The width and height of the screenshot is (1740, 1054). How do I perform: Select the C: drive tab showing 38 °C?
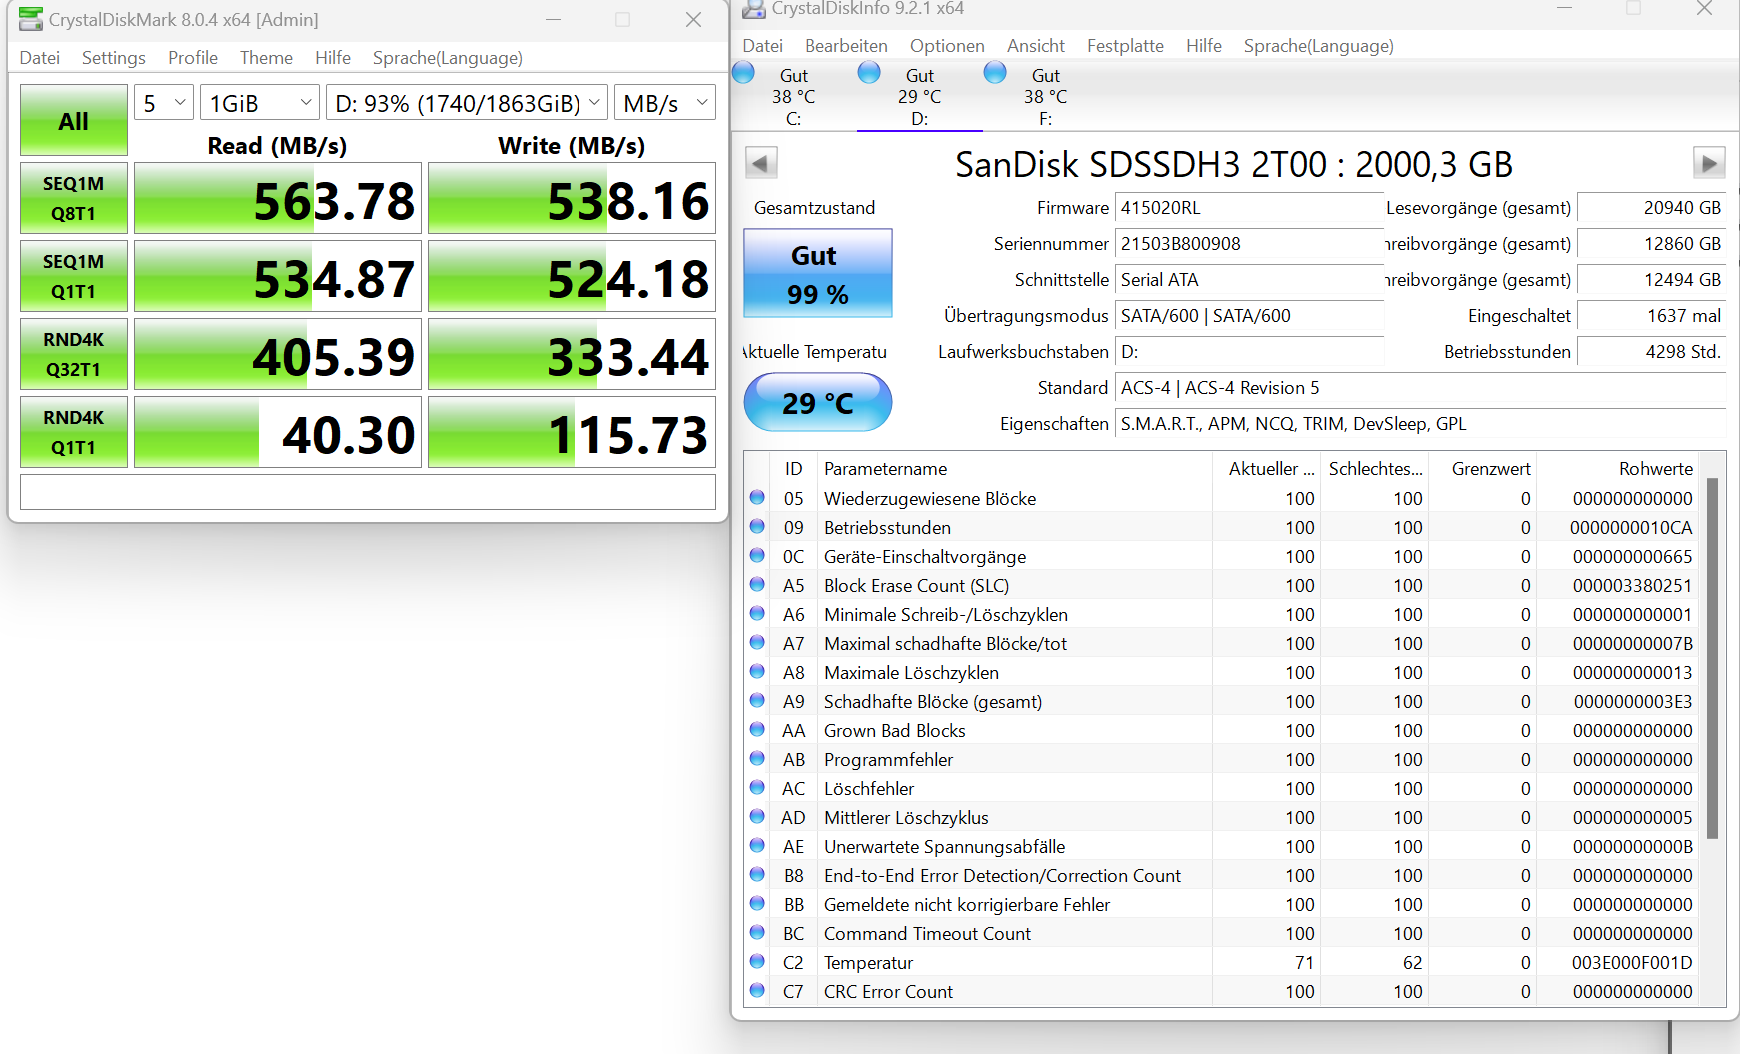click(x=794, y=97)
